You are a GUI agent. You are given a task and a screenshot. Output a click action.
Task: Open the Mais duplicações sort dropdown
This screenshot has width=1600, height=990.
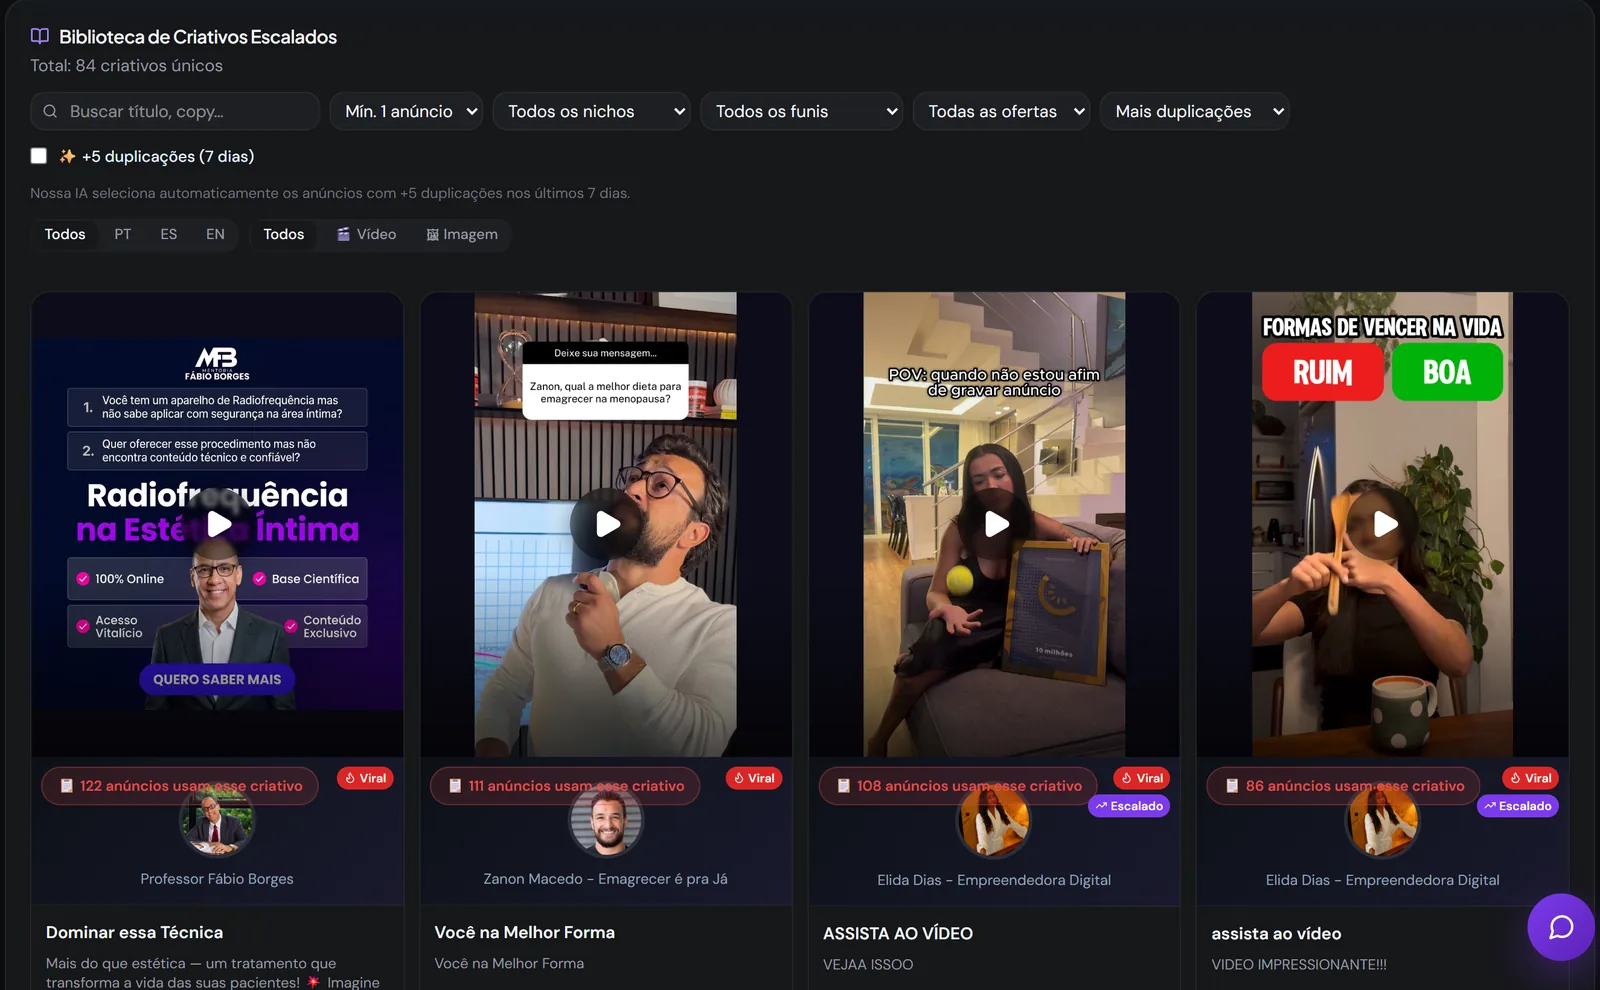pyautogui.click(x=1195, y=111)
